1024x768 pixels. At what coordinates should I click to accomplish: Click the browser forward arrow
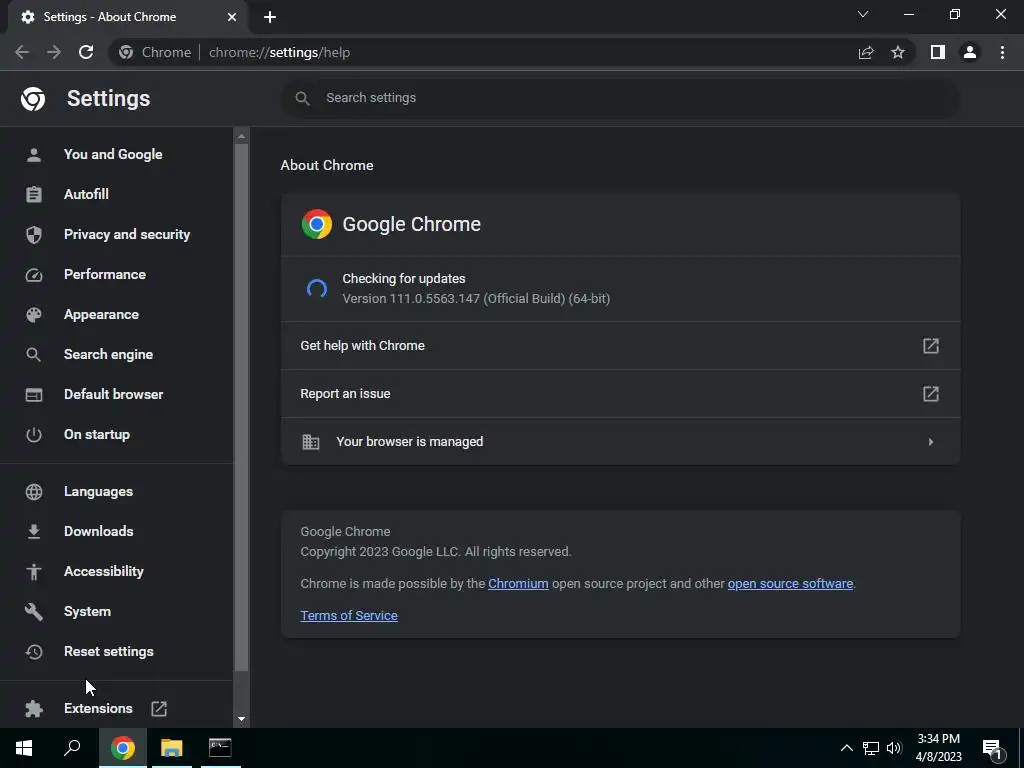pos(54,52)
